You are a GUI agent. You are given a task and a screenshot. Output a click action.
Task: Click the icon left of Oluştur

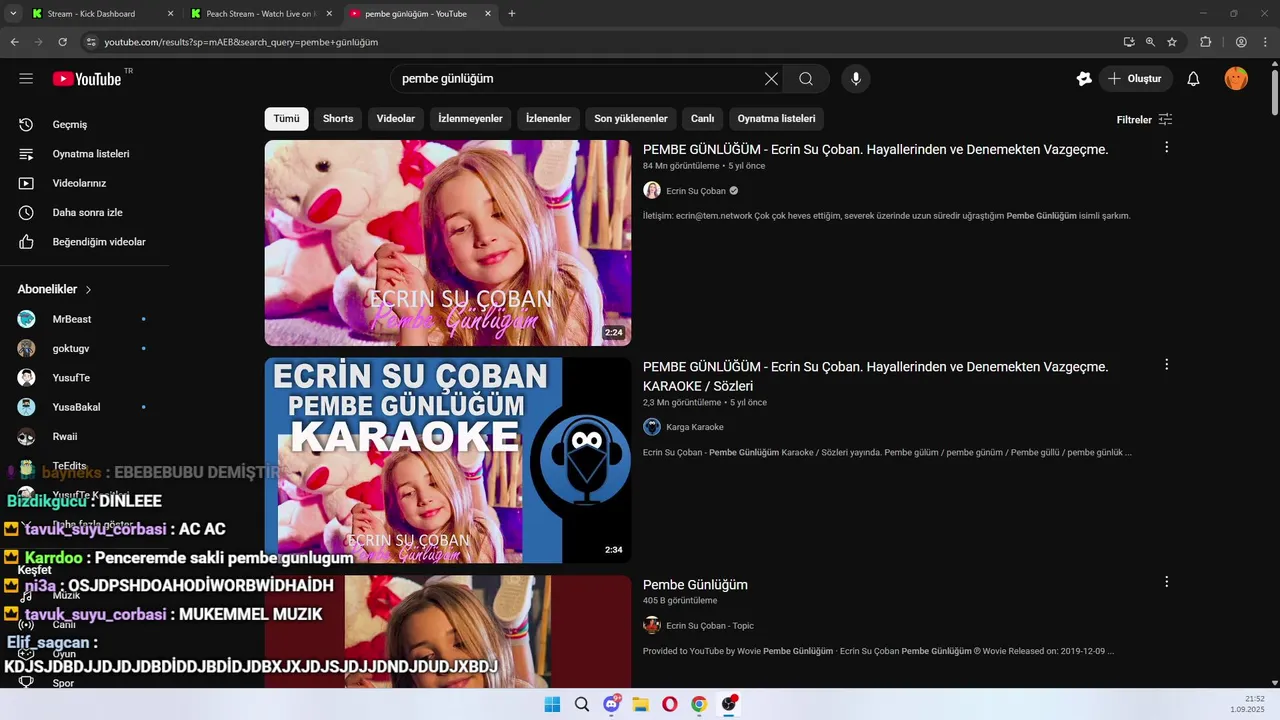click(x=1084, y=79)
